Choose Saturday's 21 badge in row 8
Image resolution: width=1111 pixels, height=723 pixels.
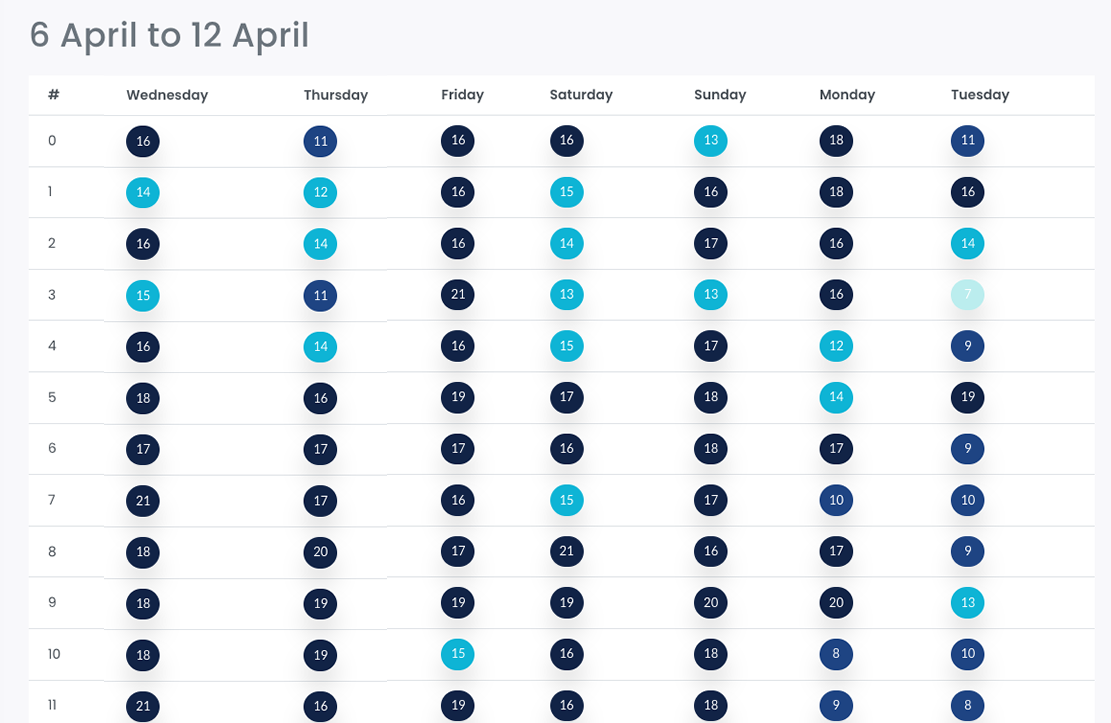coord(566,551)
